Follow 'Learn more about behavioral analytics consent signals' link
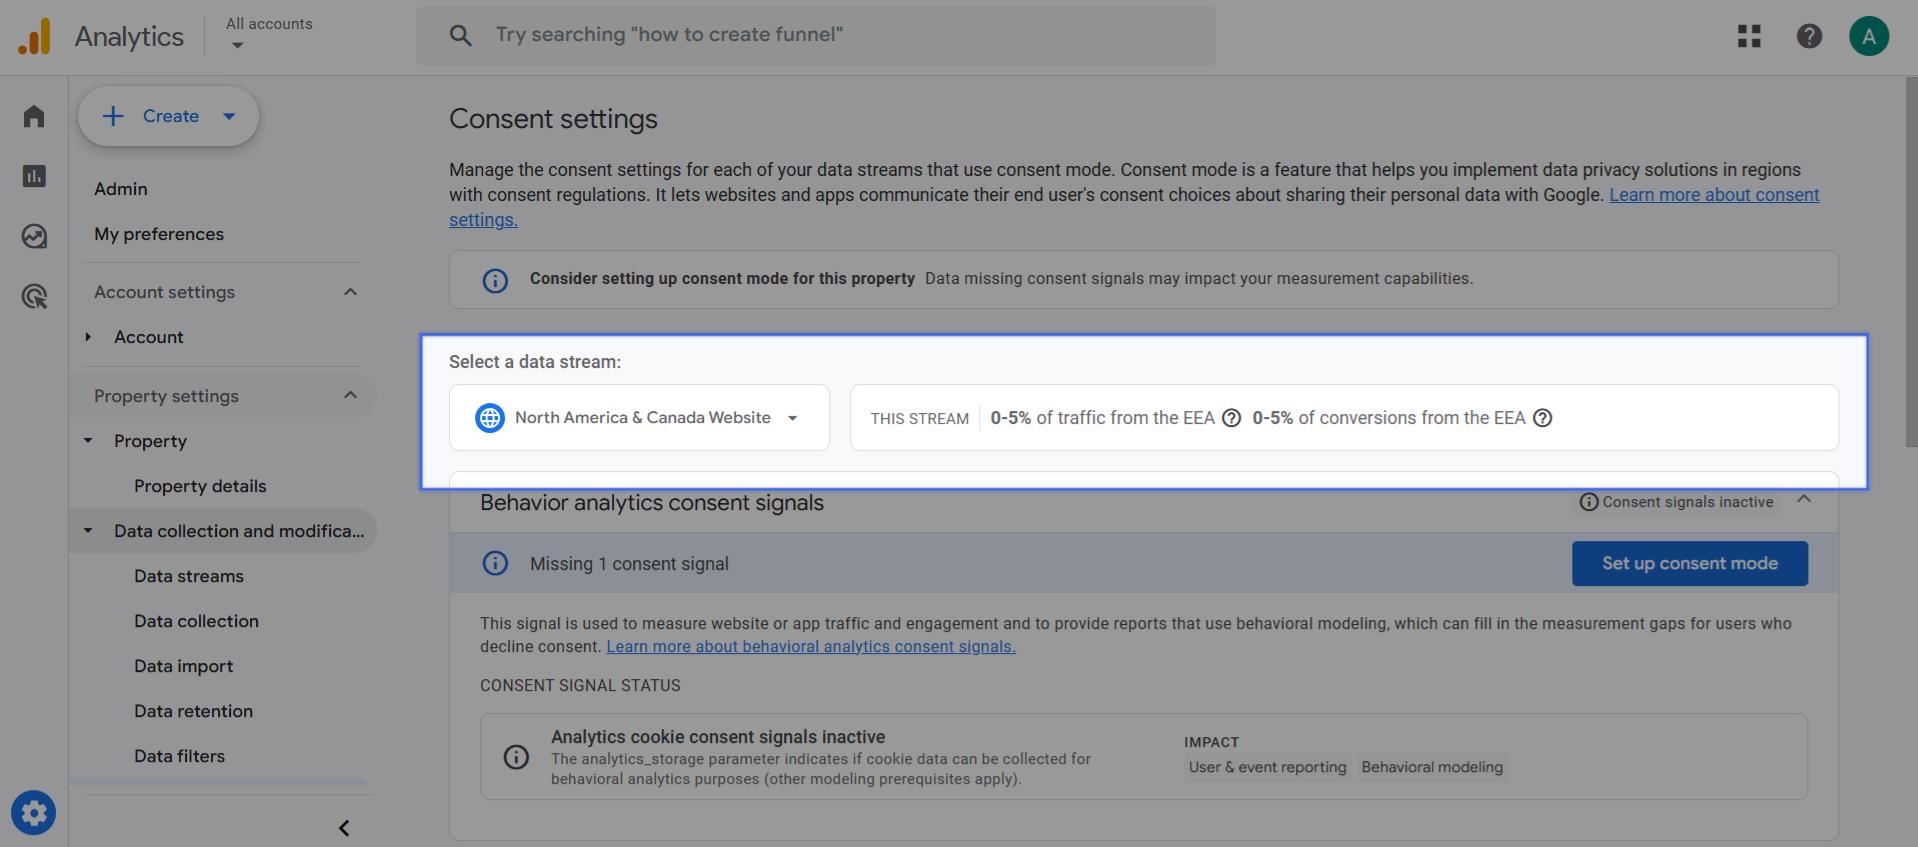 pos(811,647)
